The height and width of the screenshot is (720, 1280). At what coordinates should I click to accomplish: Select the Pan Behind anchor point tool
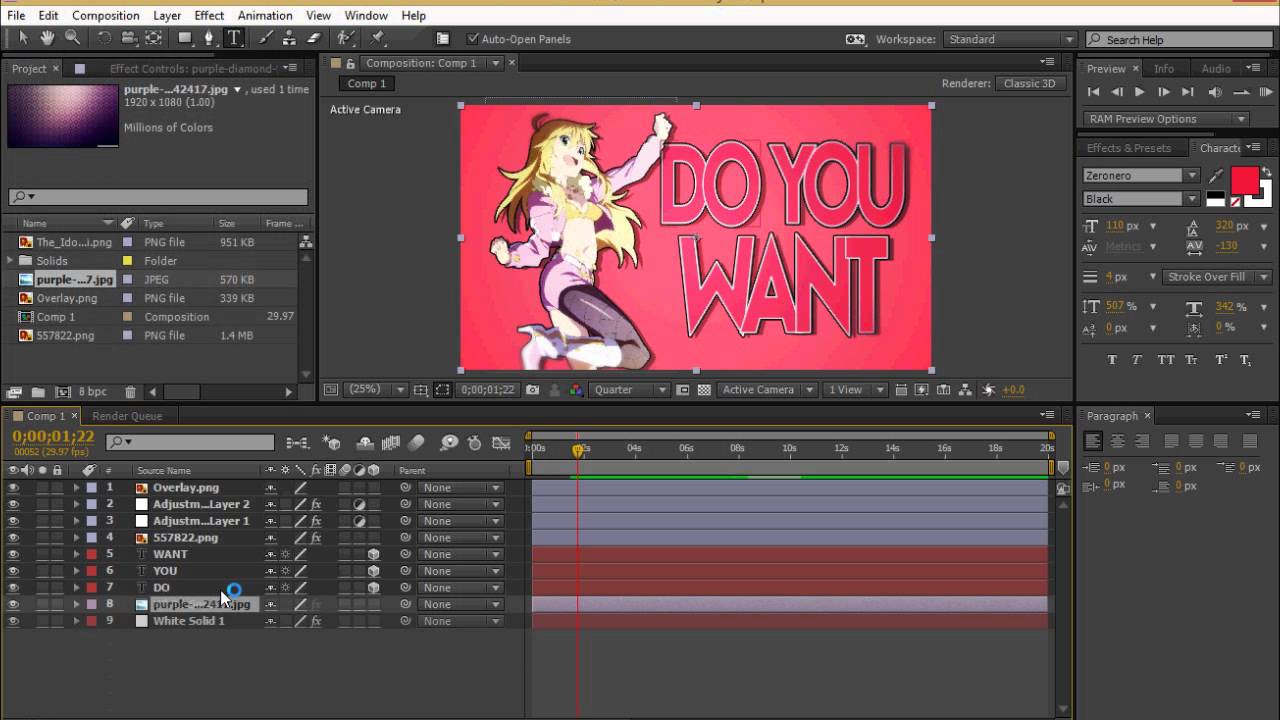coord(153,38)
